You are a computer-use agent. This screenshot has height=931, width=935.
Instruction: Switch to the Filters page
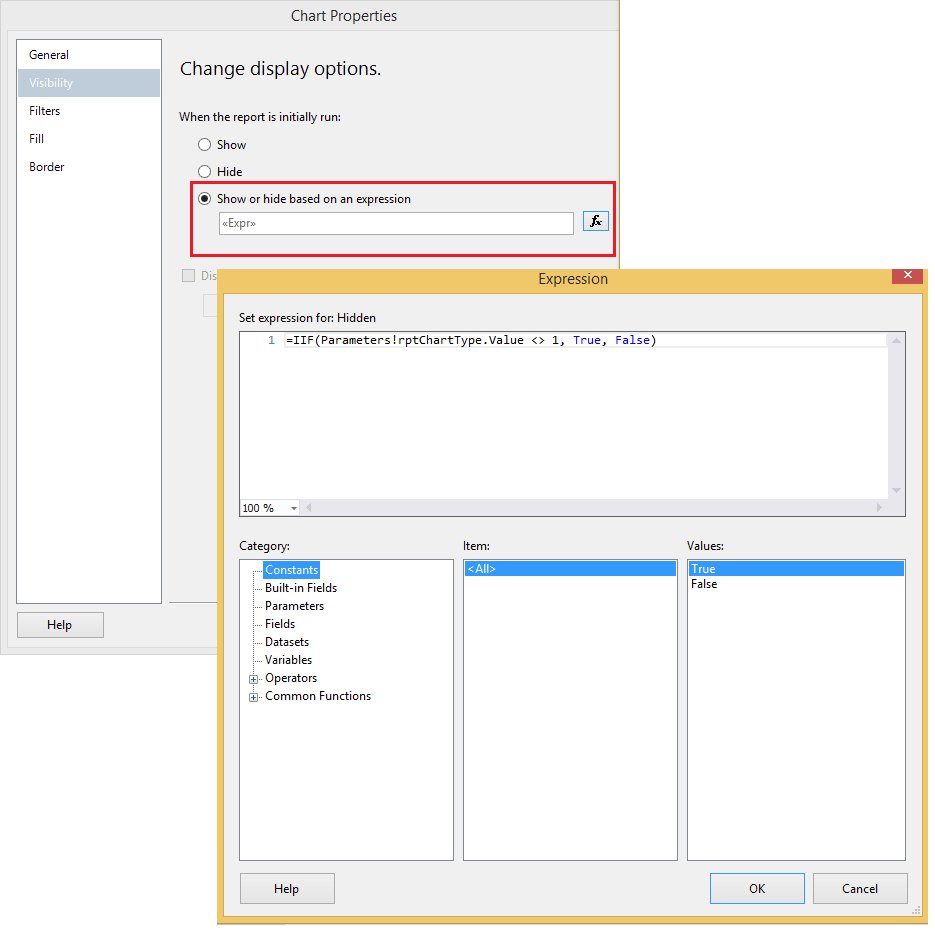click(44, 110)
